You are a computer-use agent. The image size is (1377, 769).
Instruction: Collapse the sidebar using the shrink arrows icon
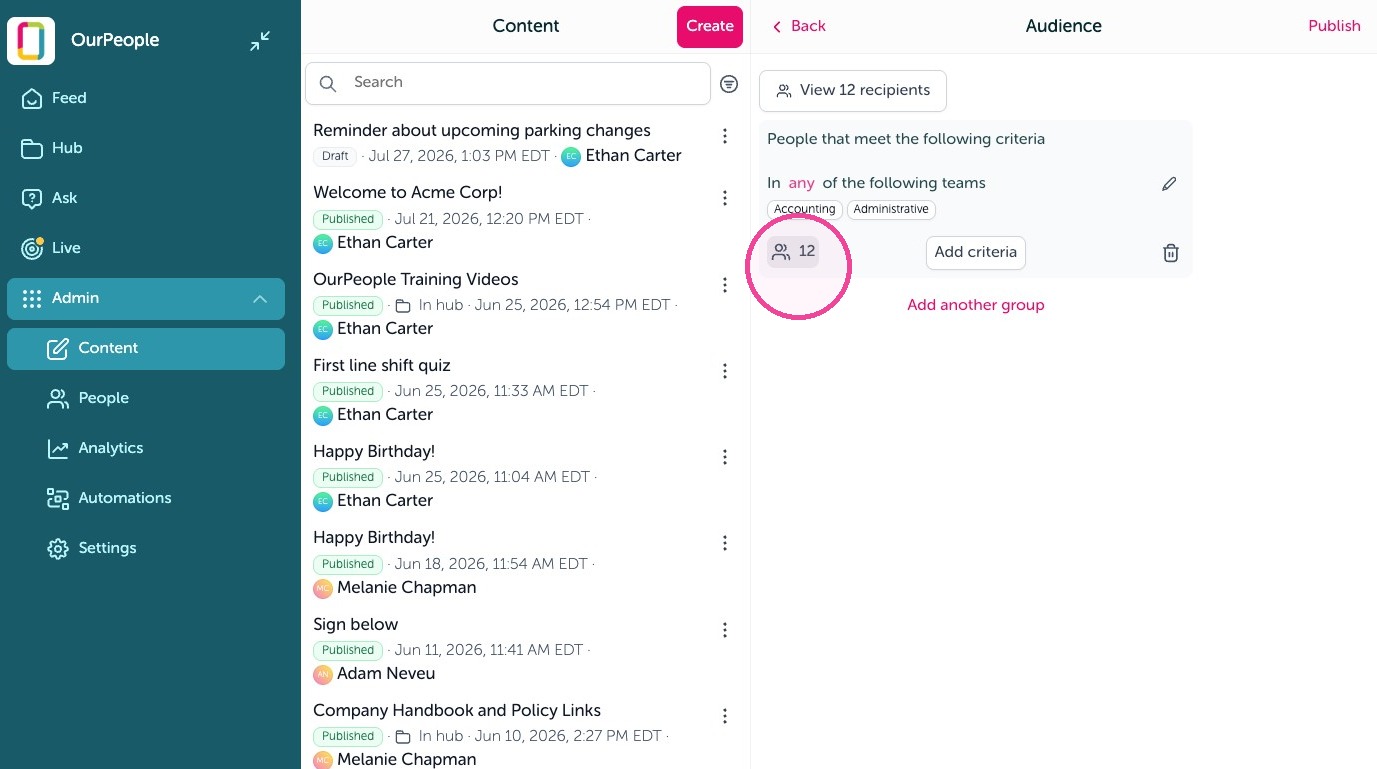[260, 41]
